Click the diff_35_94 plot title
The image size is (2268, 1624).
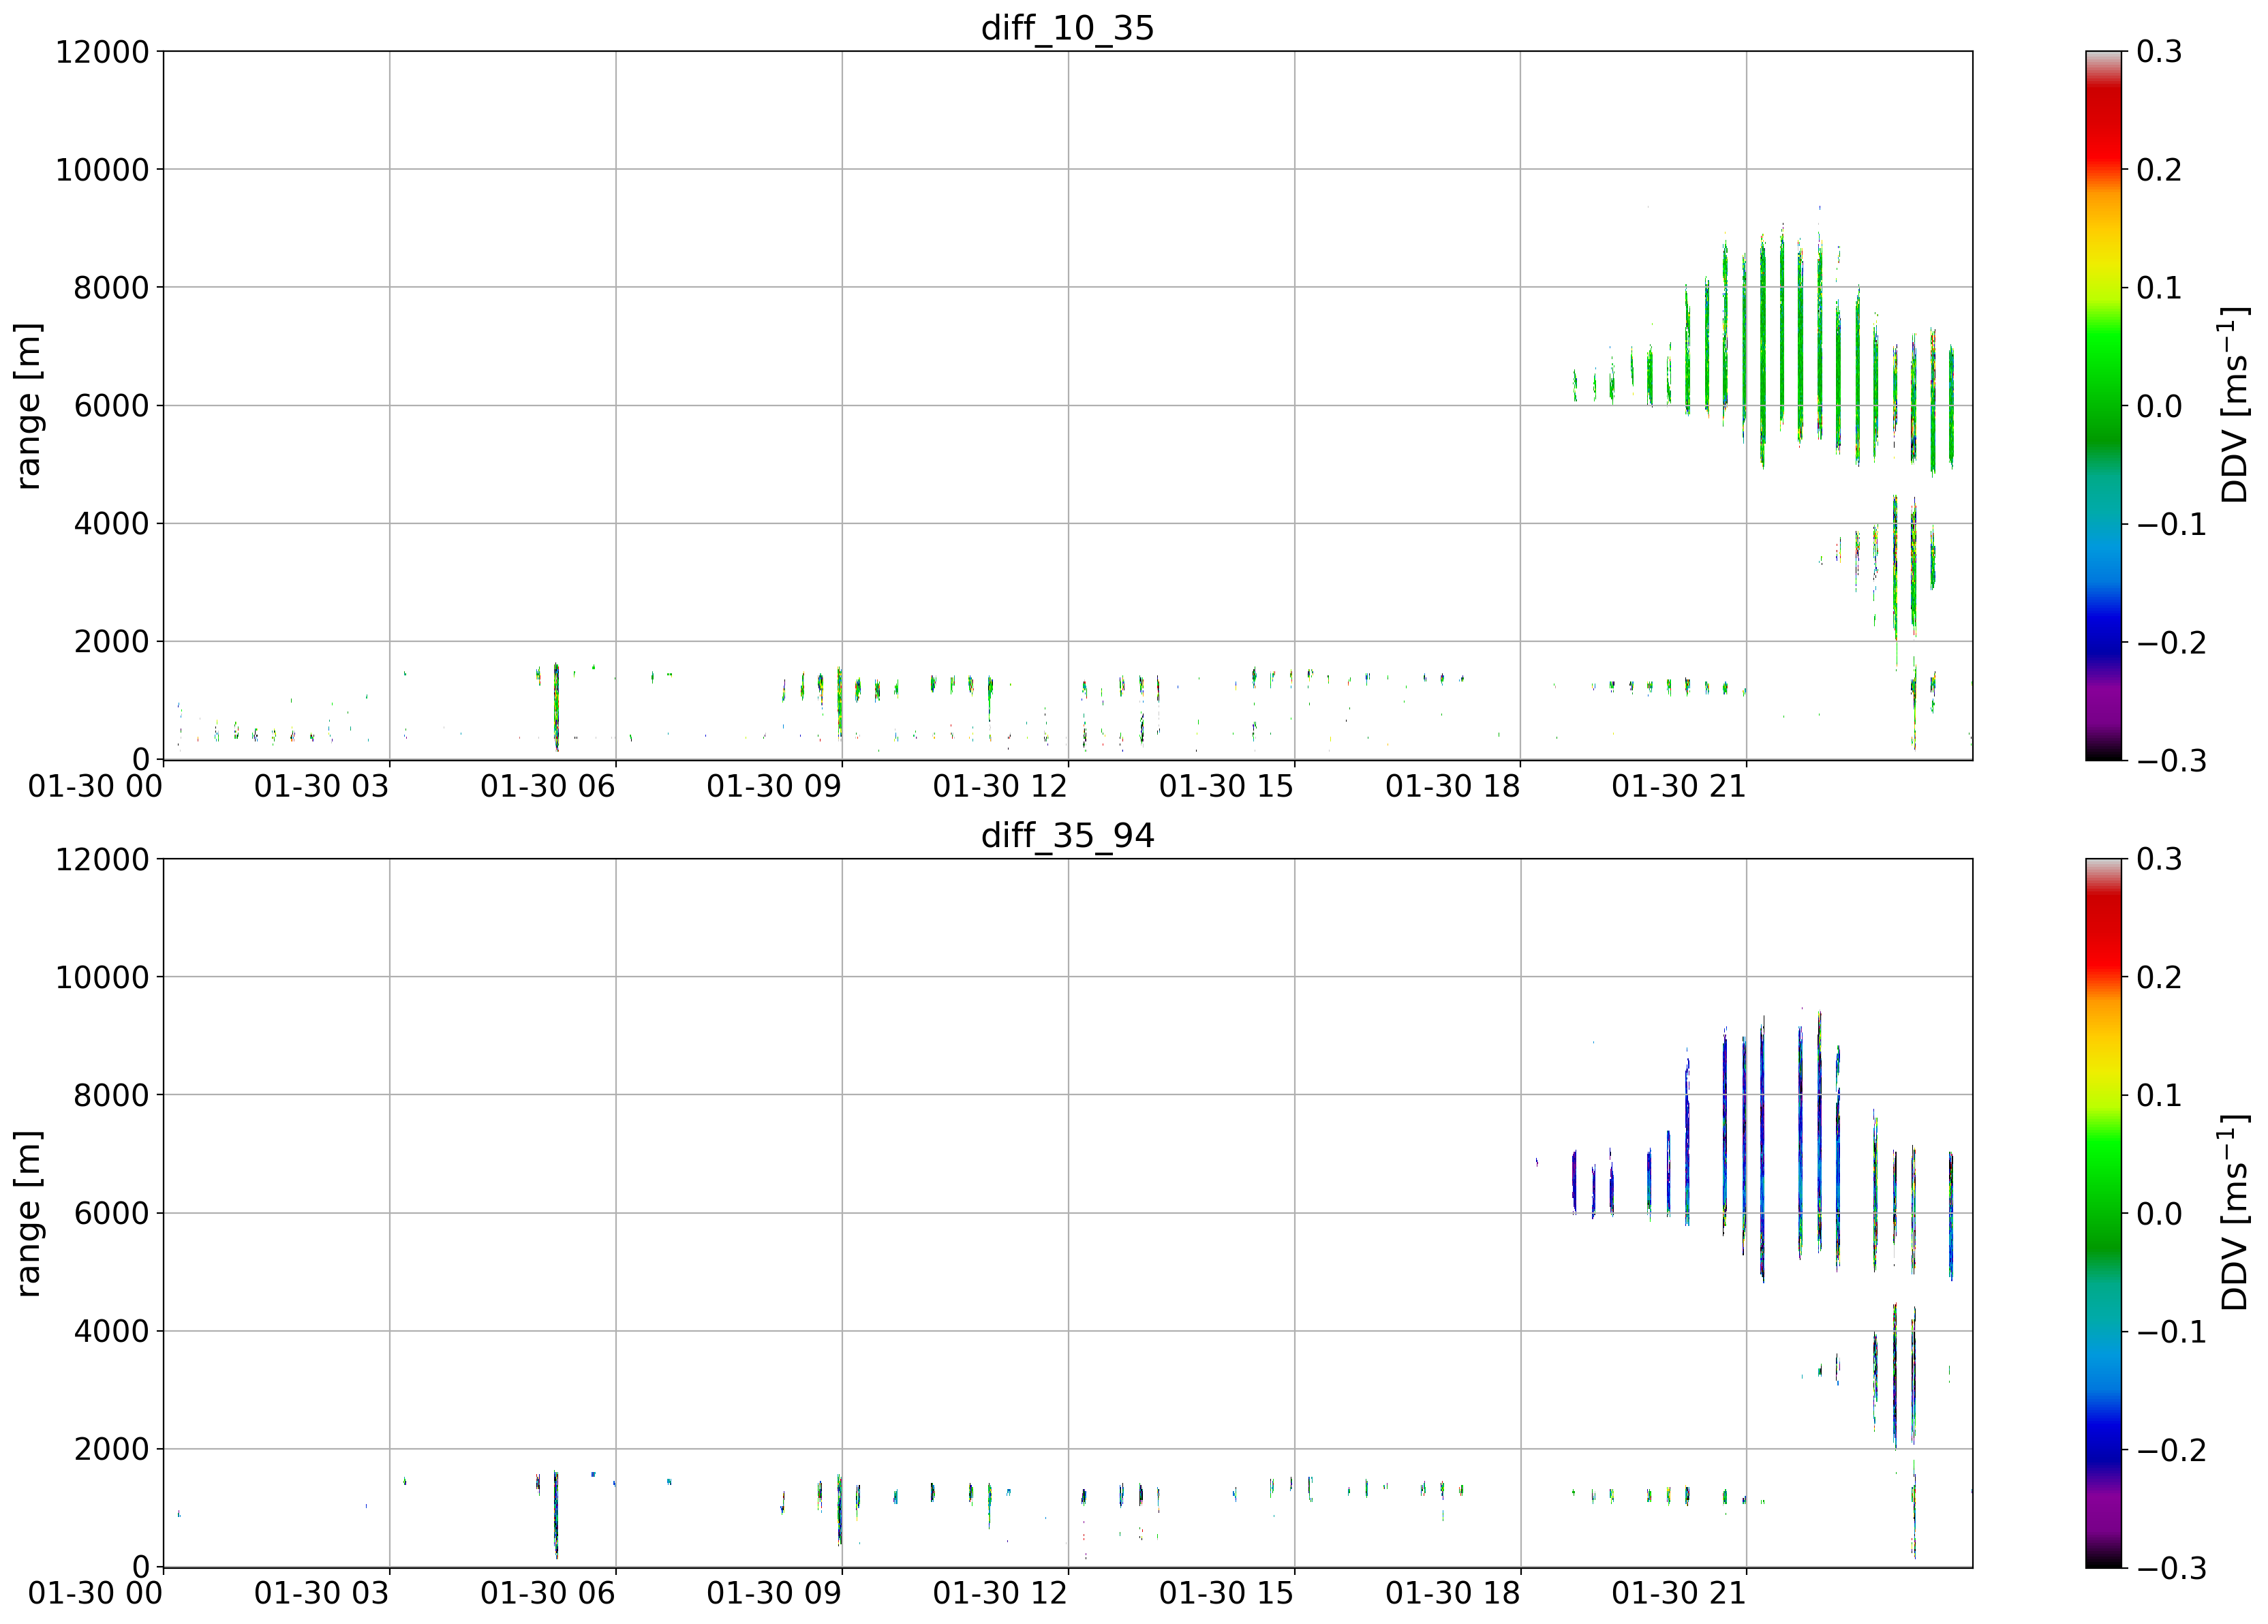pos(1067,835)
